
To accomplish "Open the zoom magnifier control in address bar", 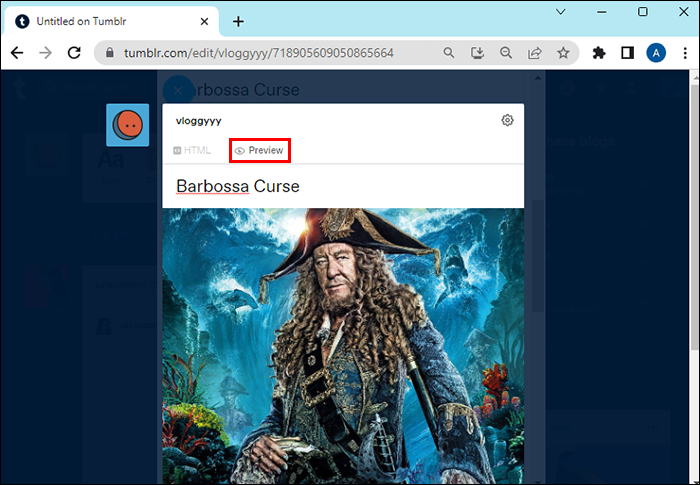I will click(506, 53).
